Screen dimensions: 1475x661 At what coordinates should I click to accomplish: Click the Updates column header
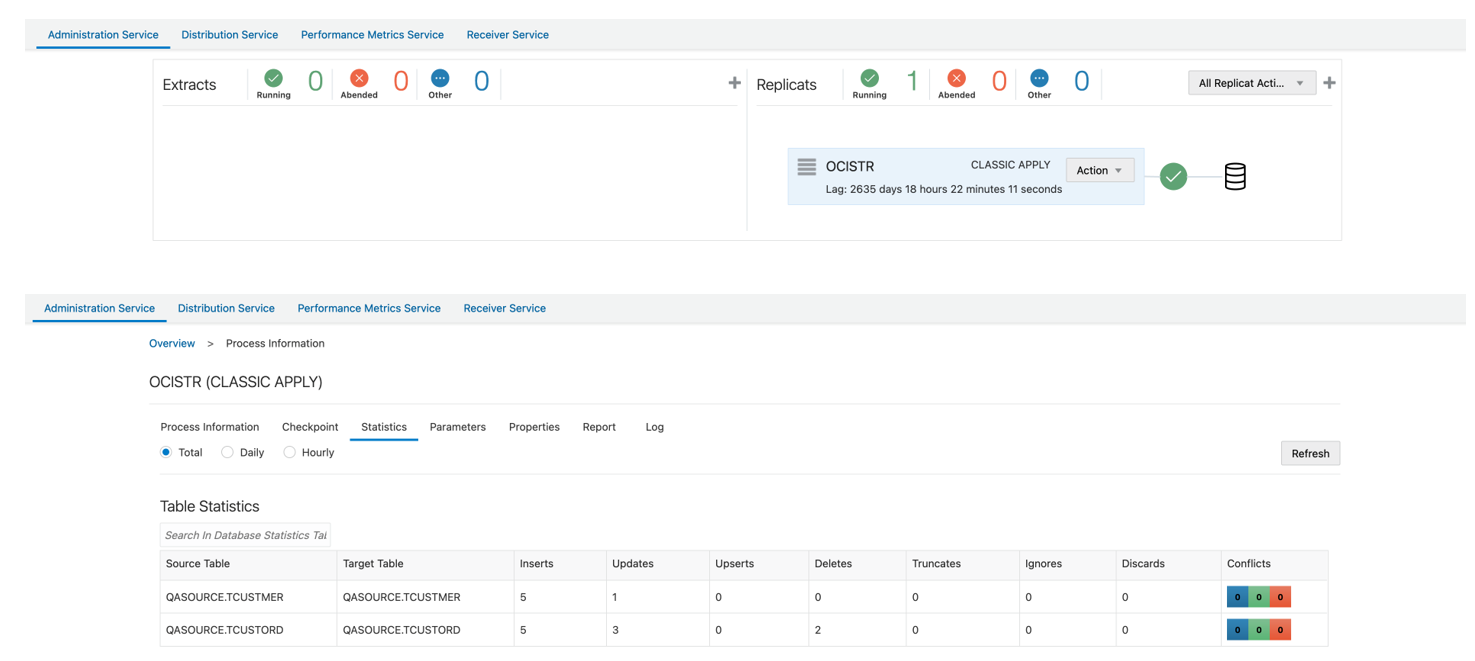[657, 564]
